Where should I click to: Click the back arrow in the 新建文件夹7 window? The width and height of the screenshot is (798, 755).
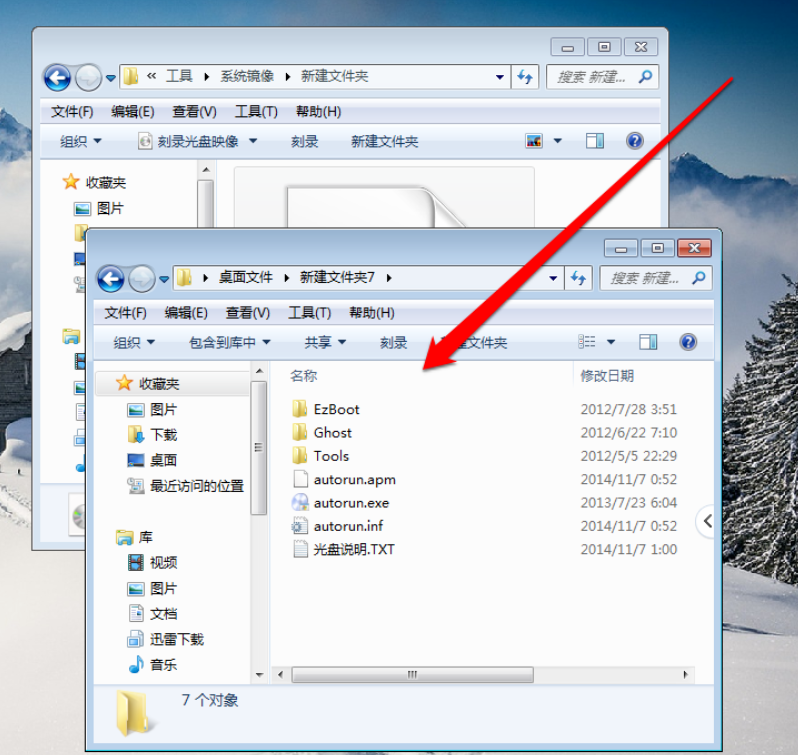111,278
